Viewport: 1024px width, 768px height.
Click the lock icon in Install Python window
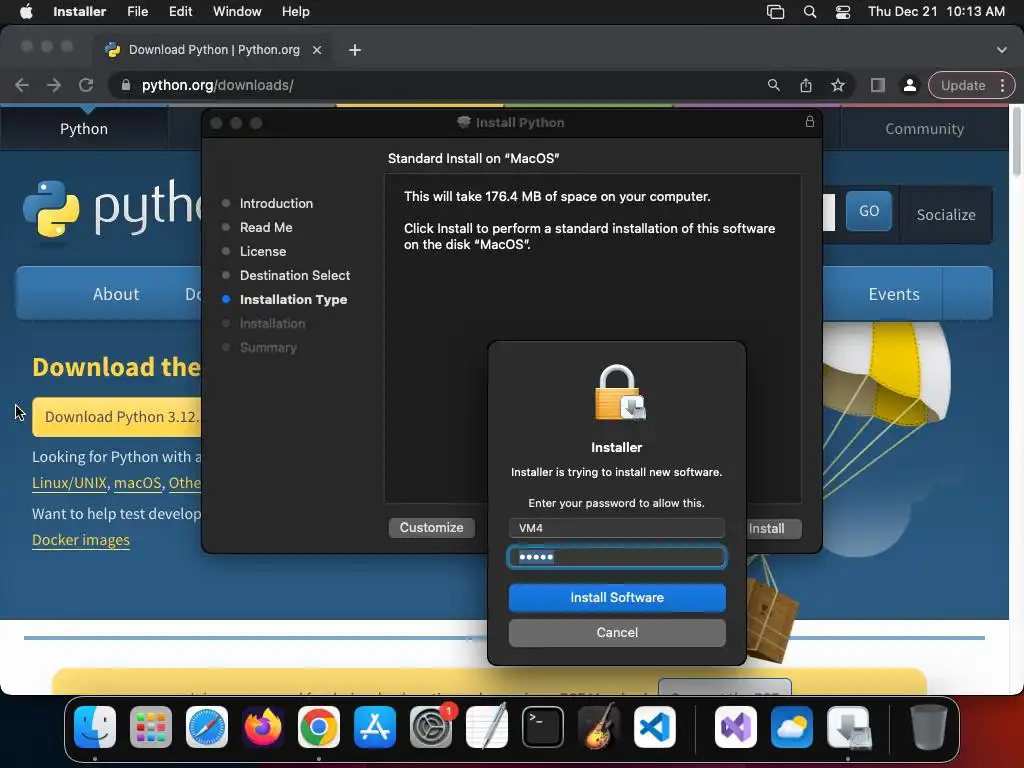coord(810,122)
